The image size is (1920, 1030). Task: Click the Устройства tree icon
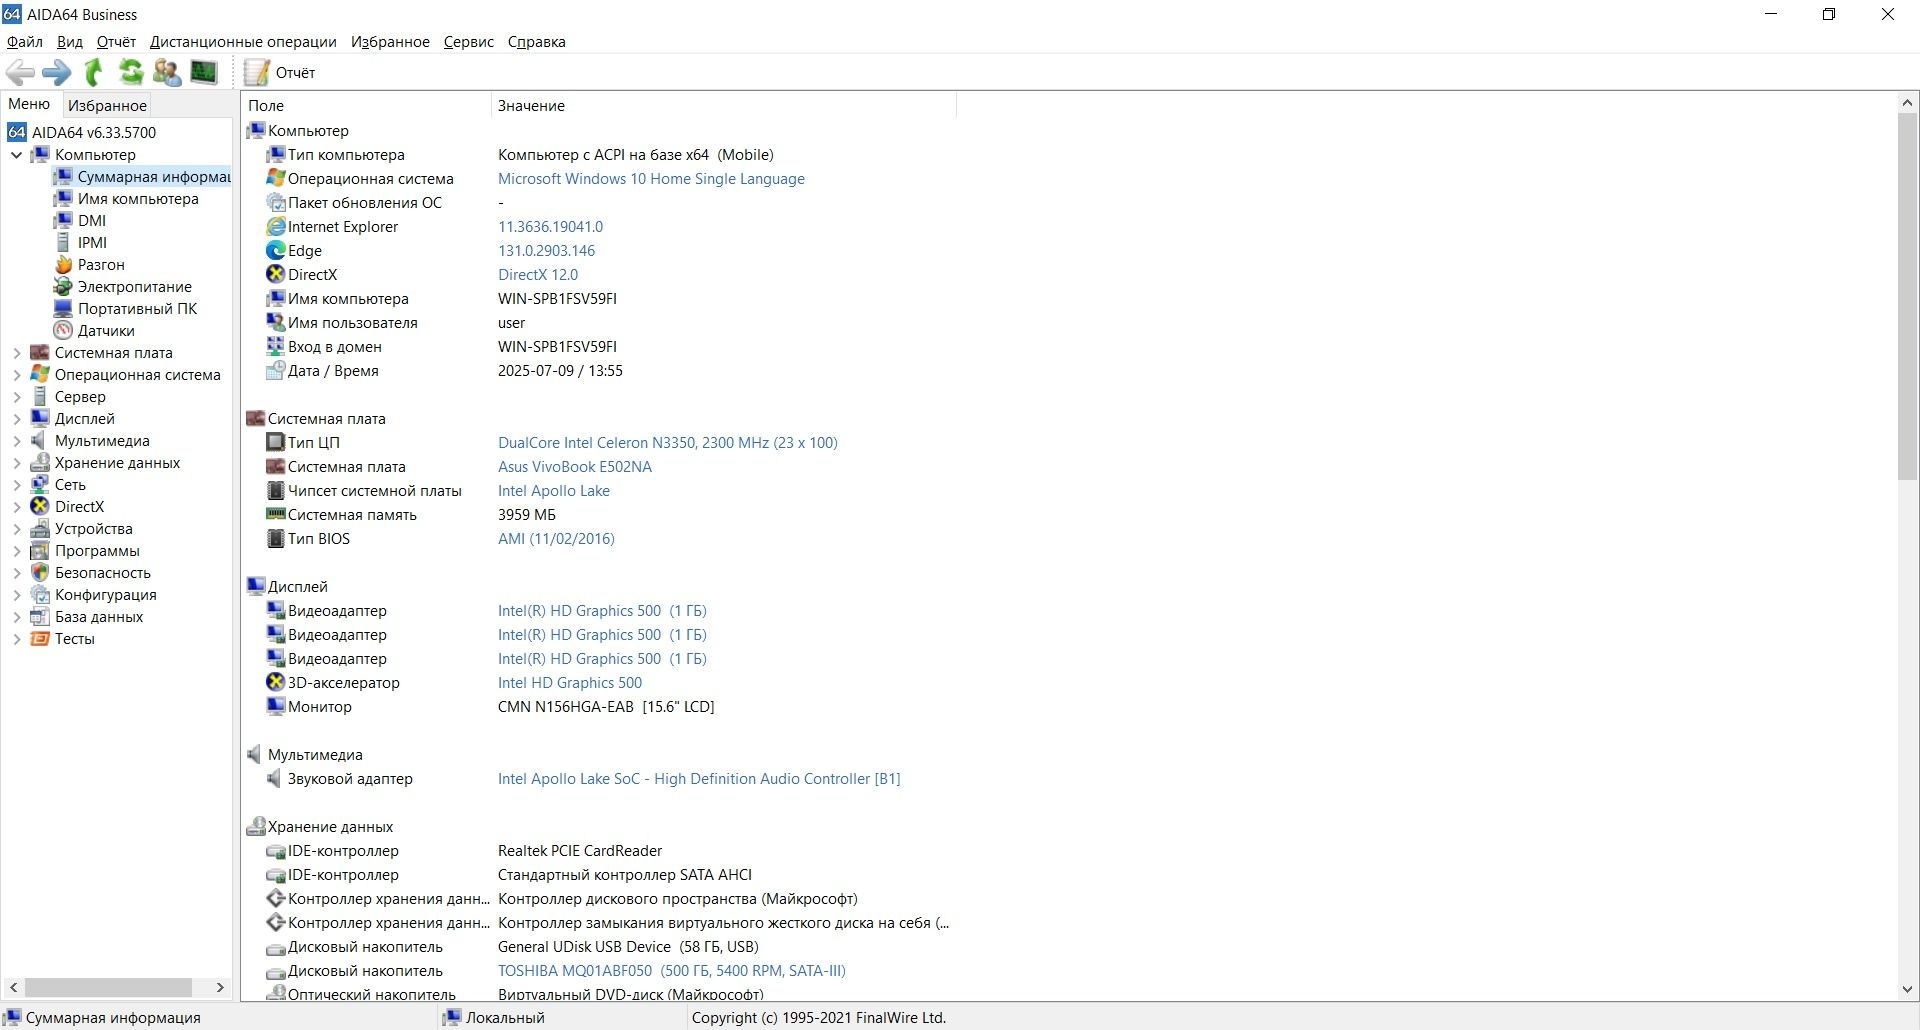tap(40, 529)
